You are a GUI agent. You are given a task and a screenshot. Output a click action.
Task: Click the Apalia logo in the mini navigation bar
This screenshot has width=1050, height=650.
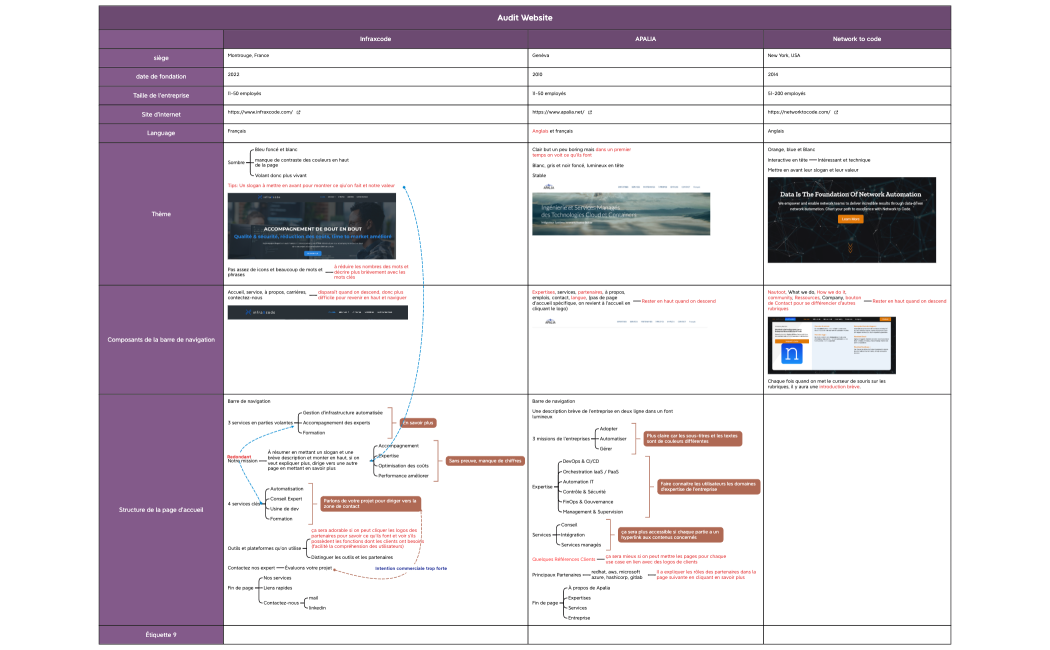550,321
